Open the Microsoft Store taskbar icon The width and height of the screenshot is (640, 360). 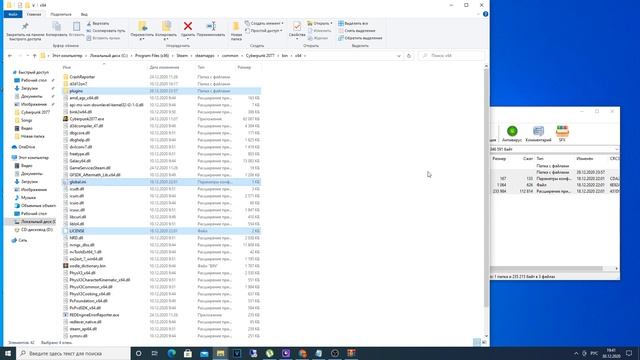(188, 353)
